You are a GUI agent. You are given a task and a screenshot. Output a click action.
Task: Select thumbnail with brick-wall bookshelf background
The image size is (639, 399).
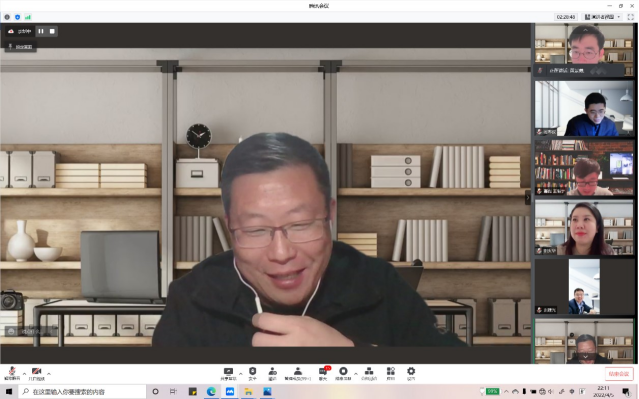[584, 168]
